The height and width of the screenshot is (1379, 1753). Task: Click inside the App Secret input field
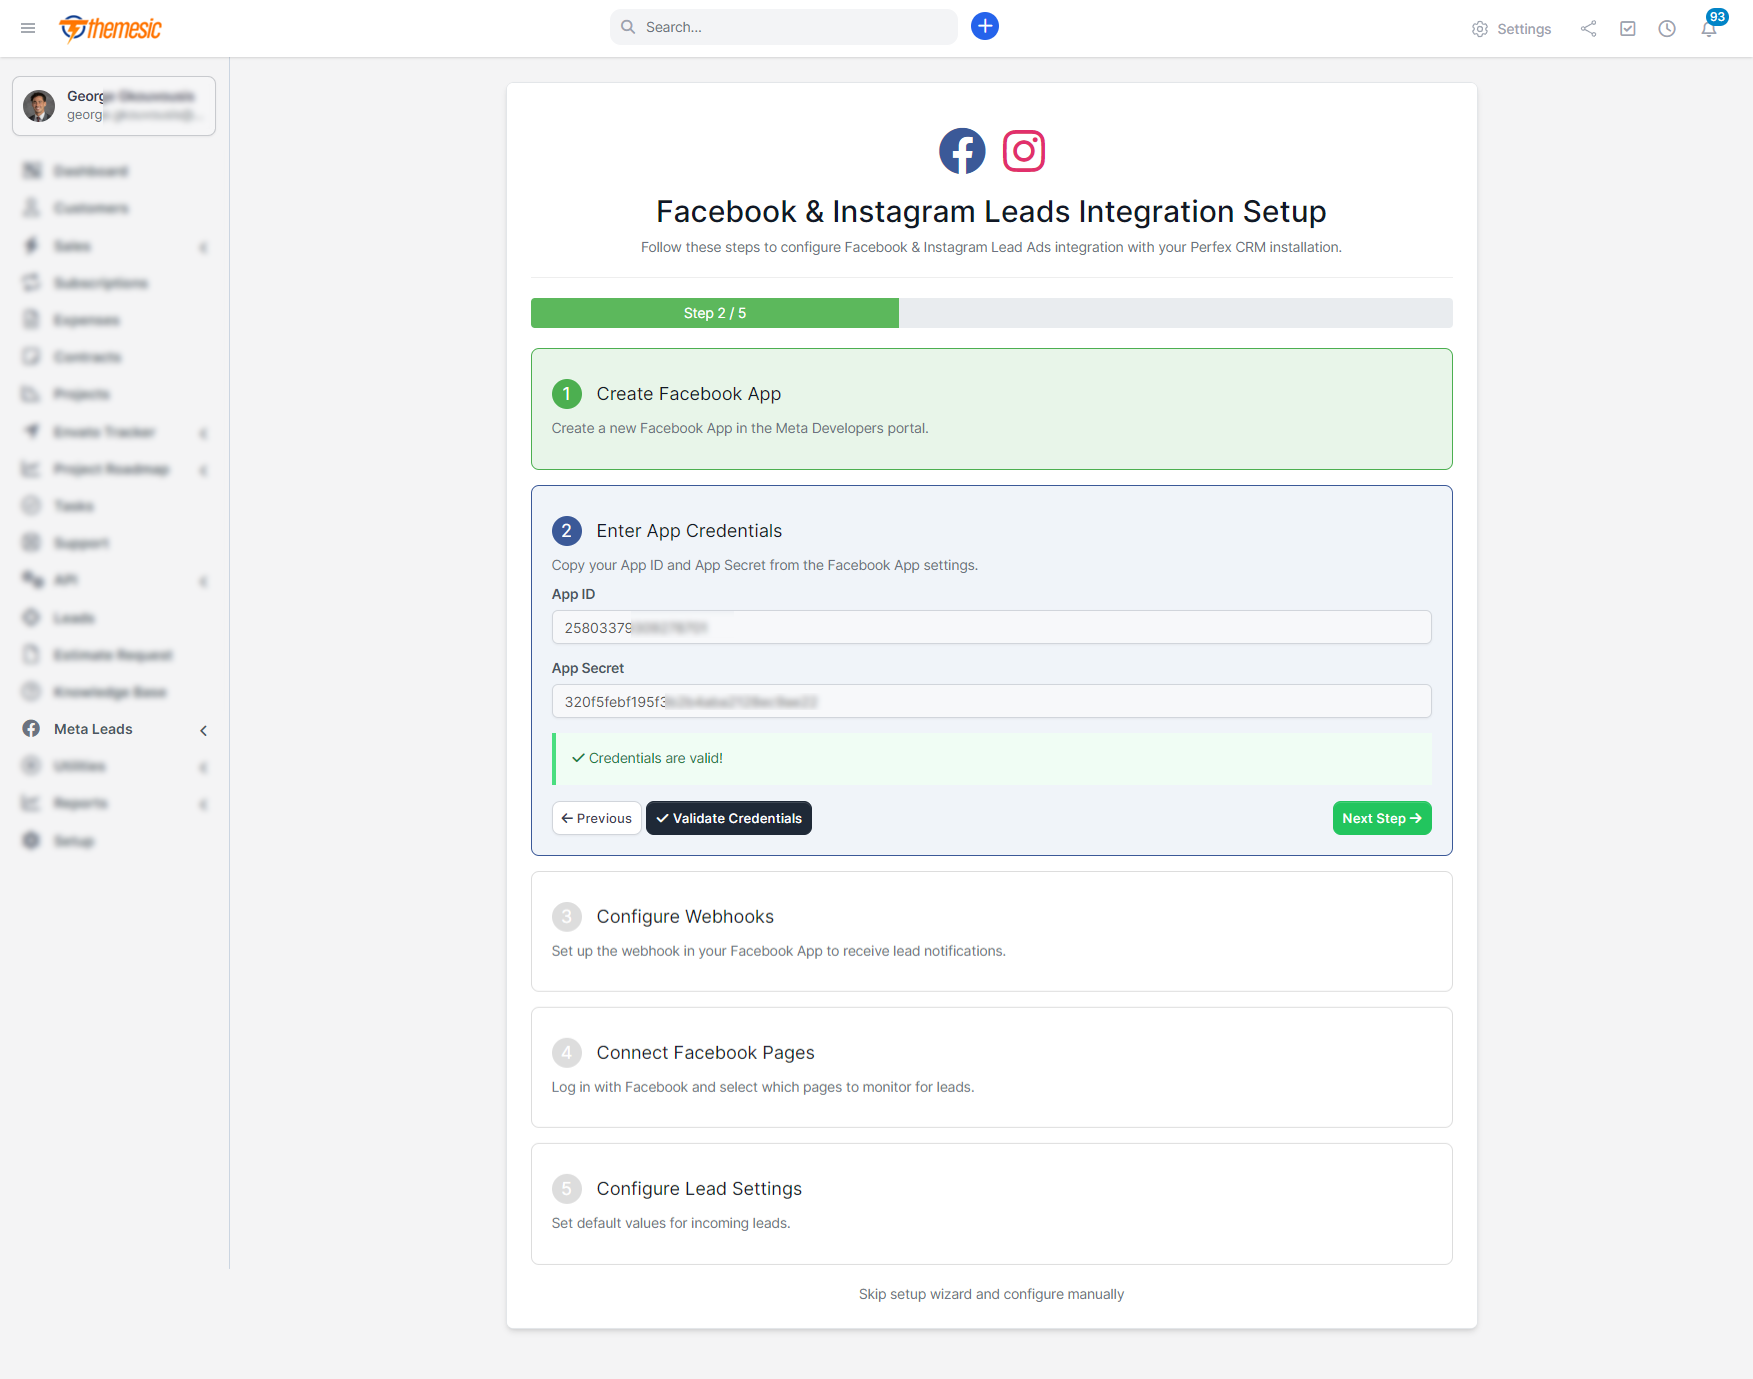(991, 701)
